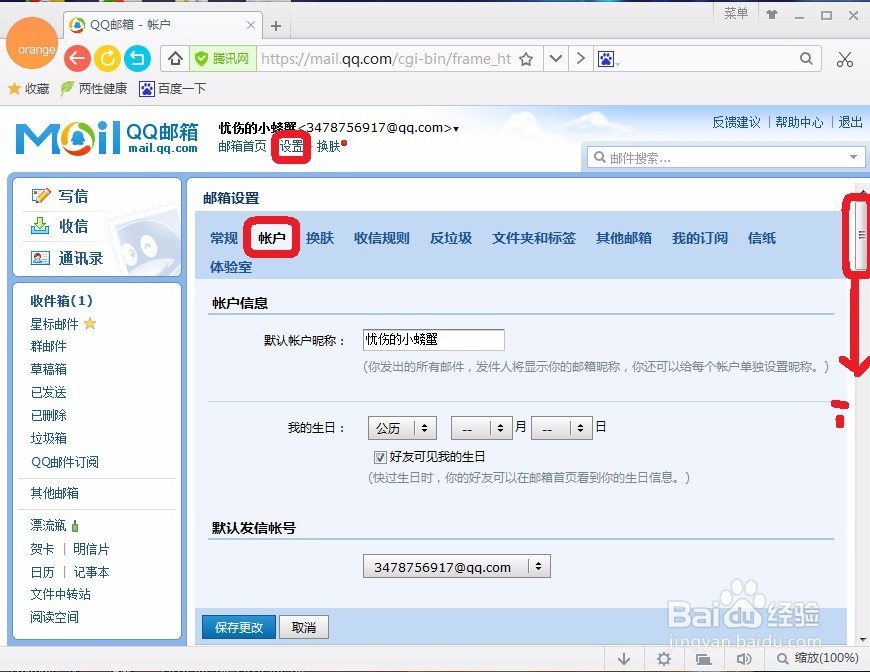Click the 退出 logout link
This screenshot has width=870, height=672.
(849, 122)
